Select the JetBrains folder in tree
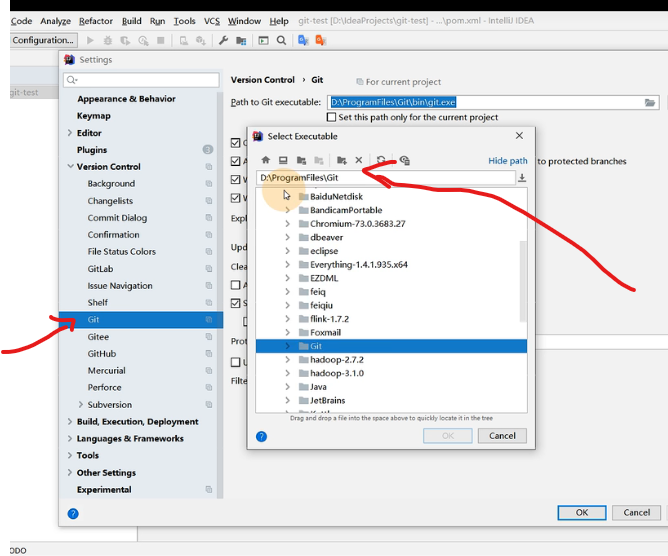This screenshot has width=668, height=556. click(x=328, y=400)
